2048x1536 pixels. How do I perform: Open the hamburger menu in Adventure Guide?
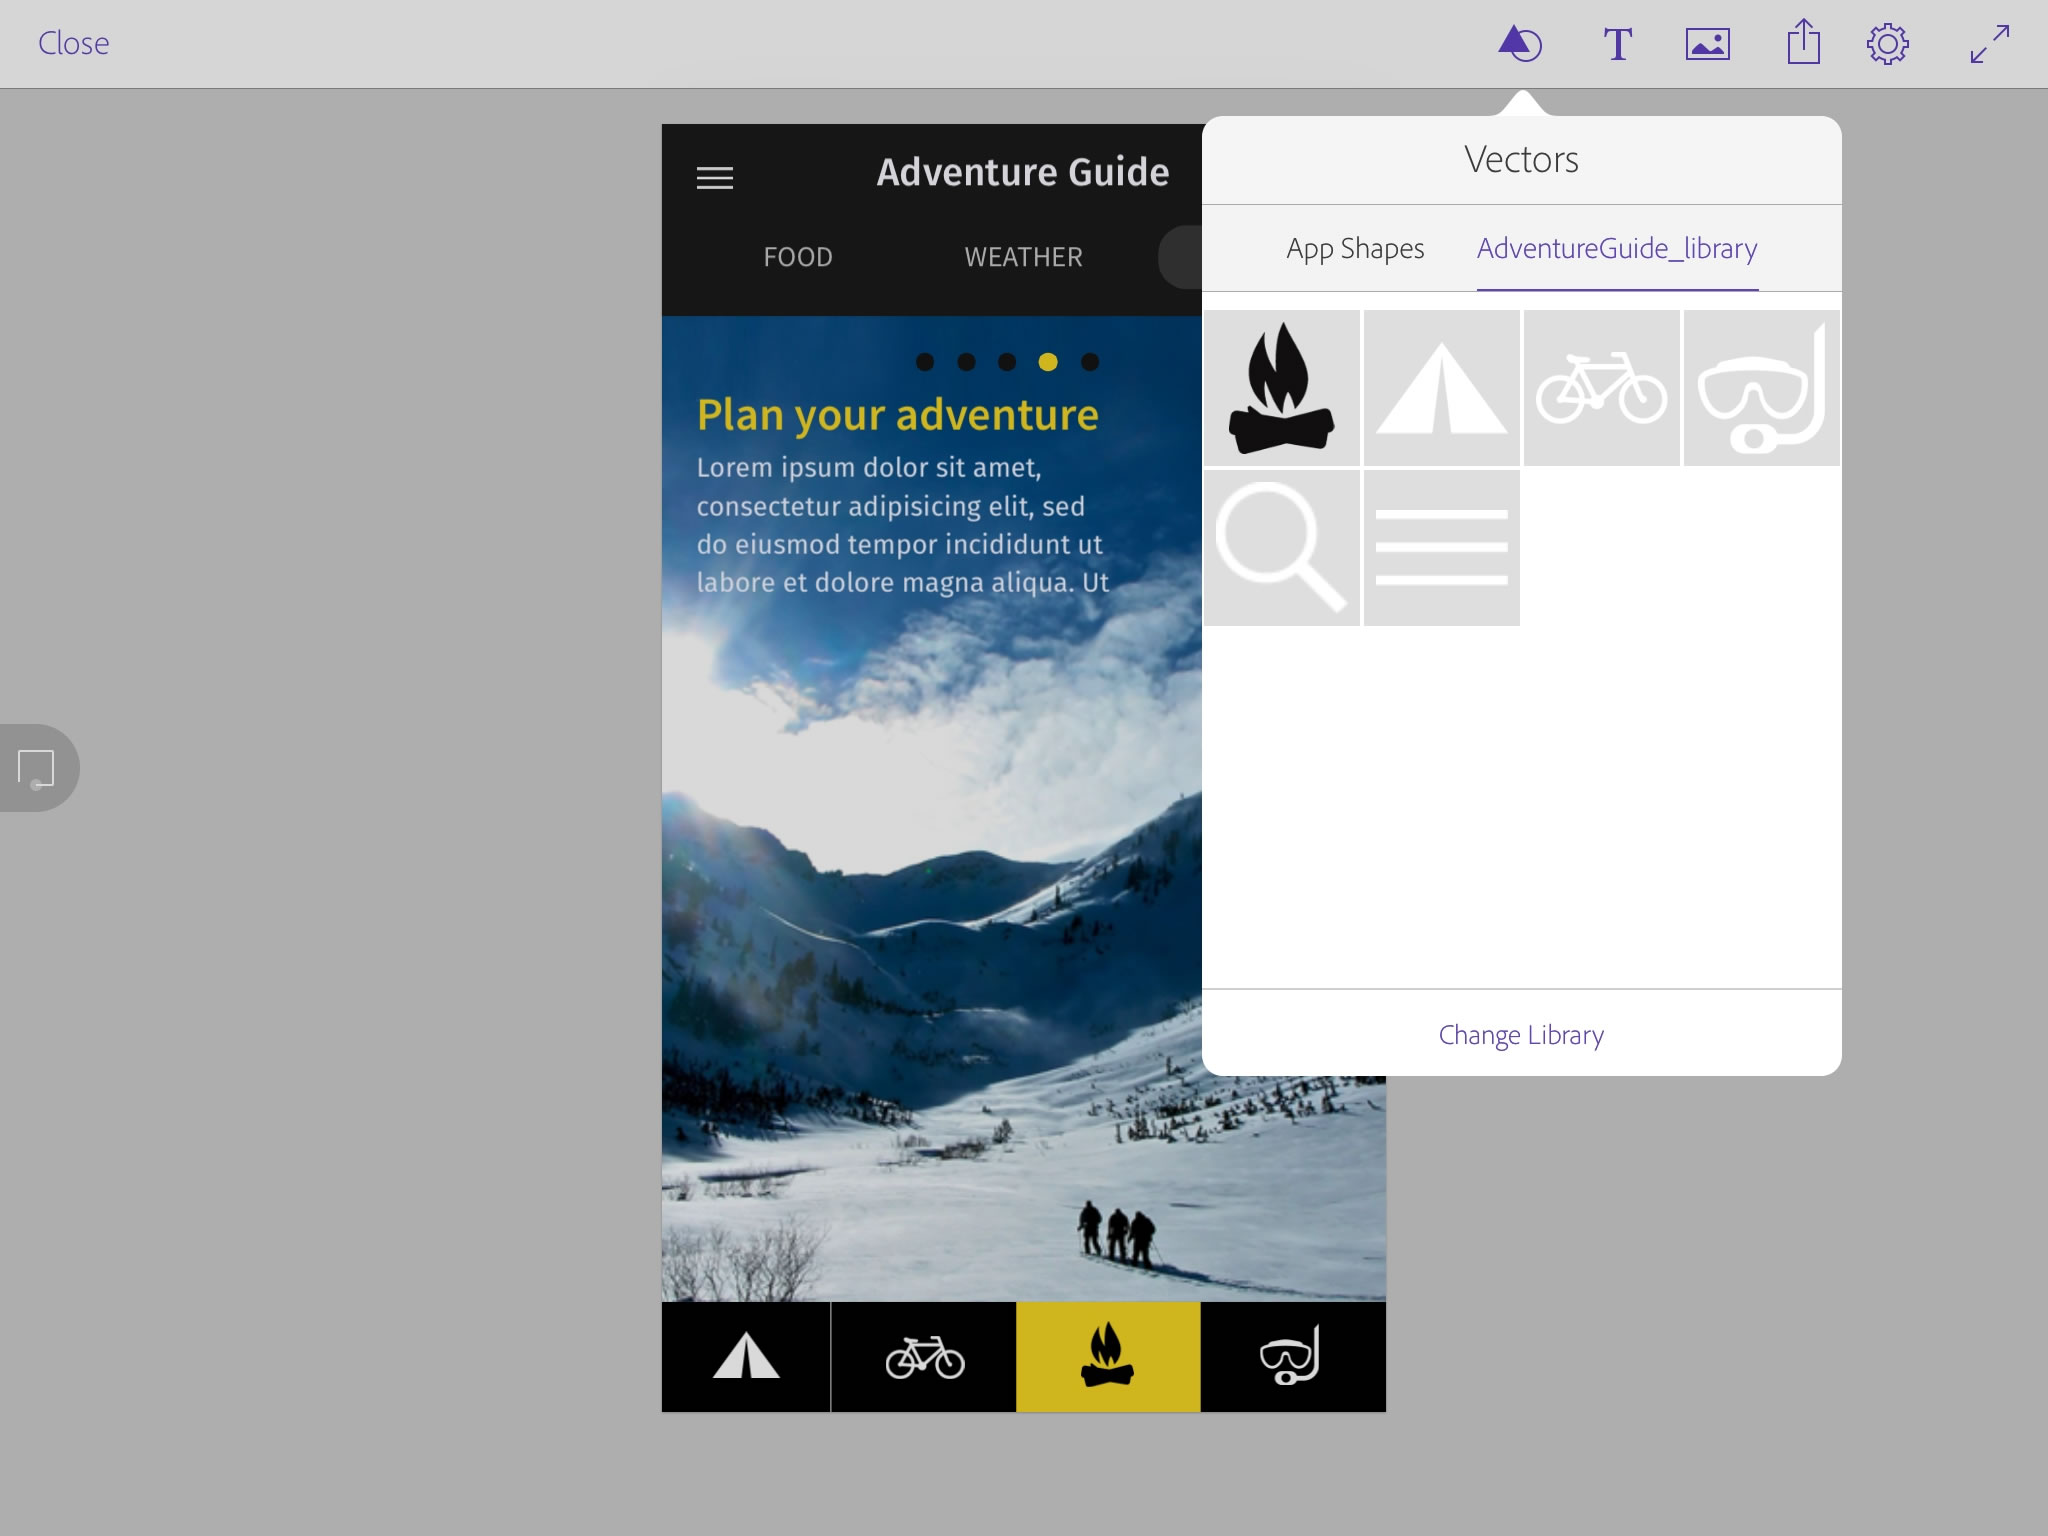click(715, 178)
